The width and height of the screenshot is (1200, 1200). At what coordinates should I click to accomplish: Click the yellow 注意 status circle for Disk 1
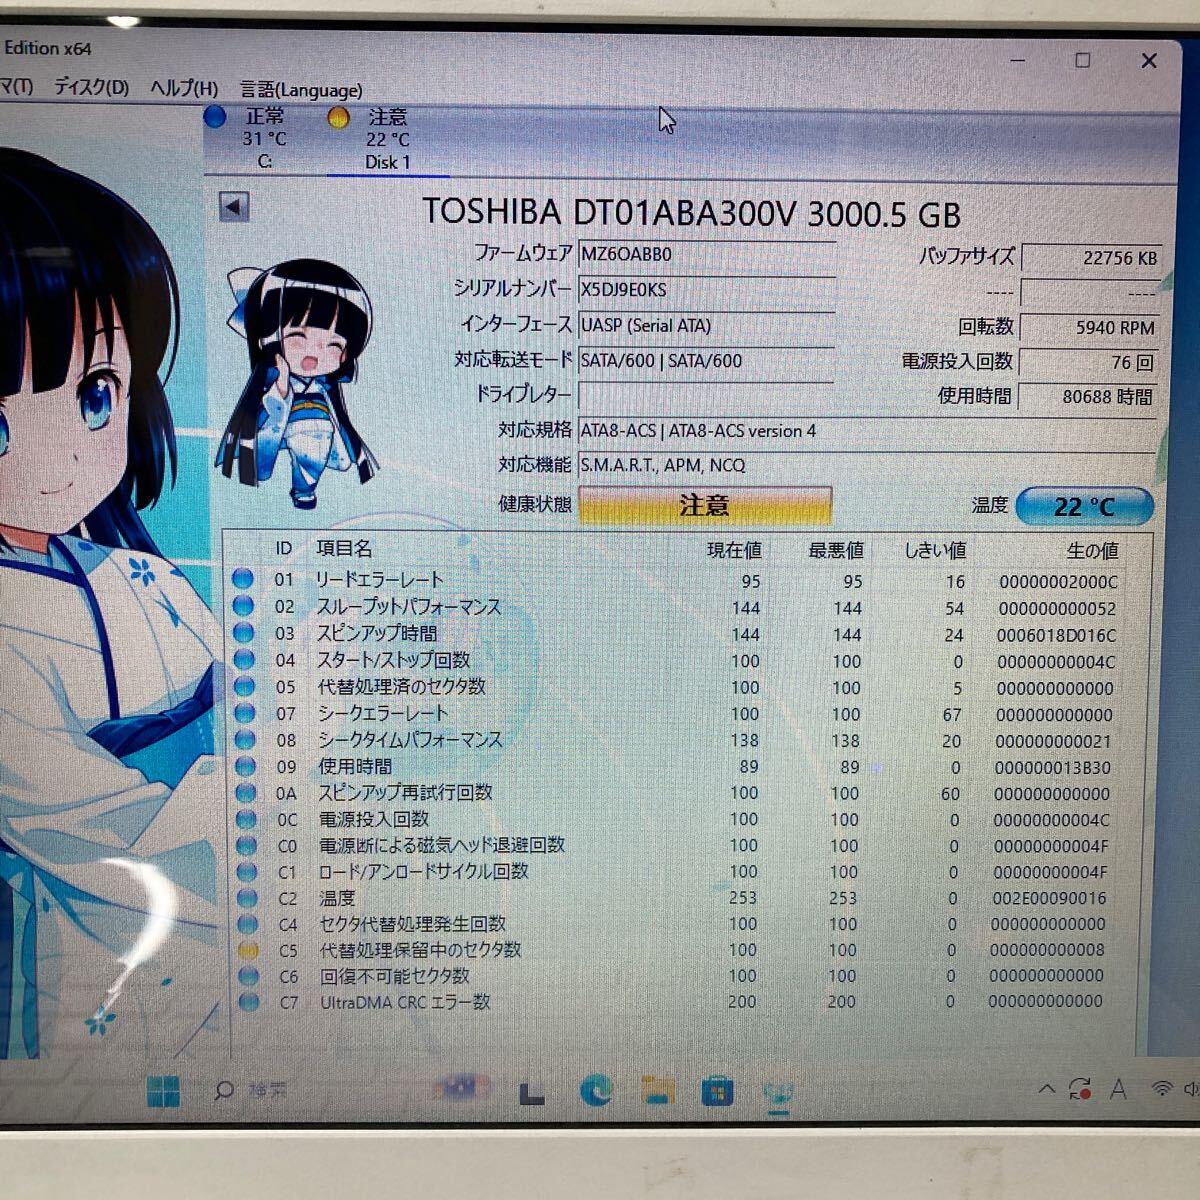point(339,118)
